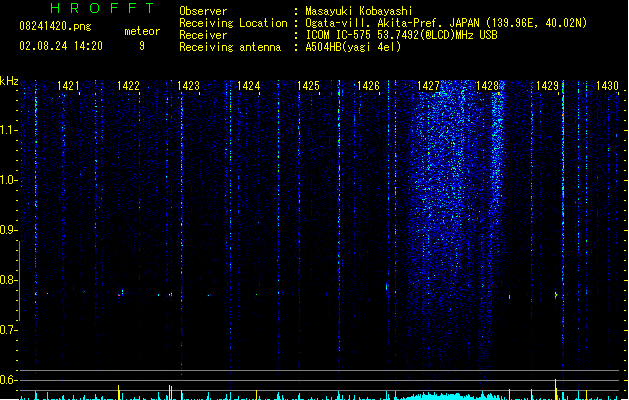Click the 1429 time marker
629x400 pixels.
(548, 86)
